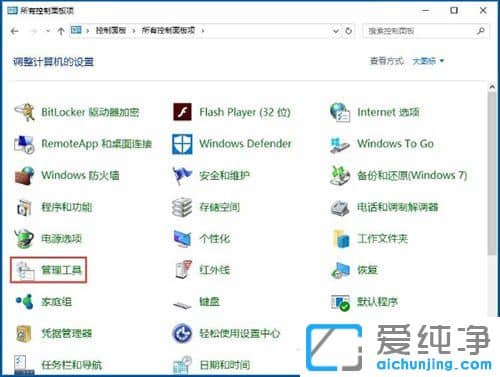Open 默认程序 default programs icon
The image size is (500, 377).
point(340,302)
